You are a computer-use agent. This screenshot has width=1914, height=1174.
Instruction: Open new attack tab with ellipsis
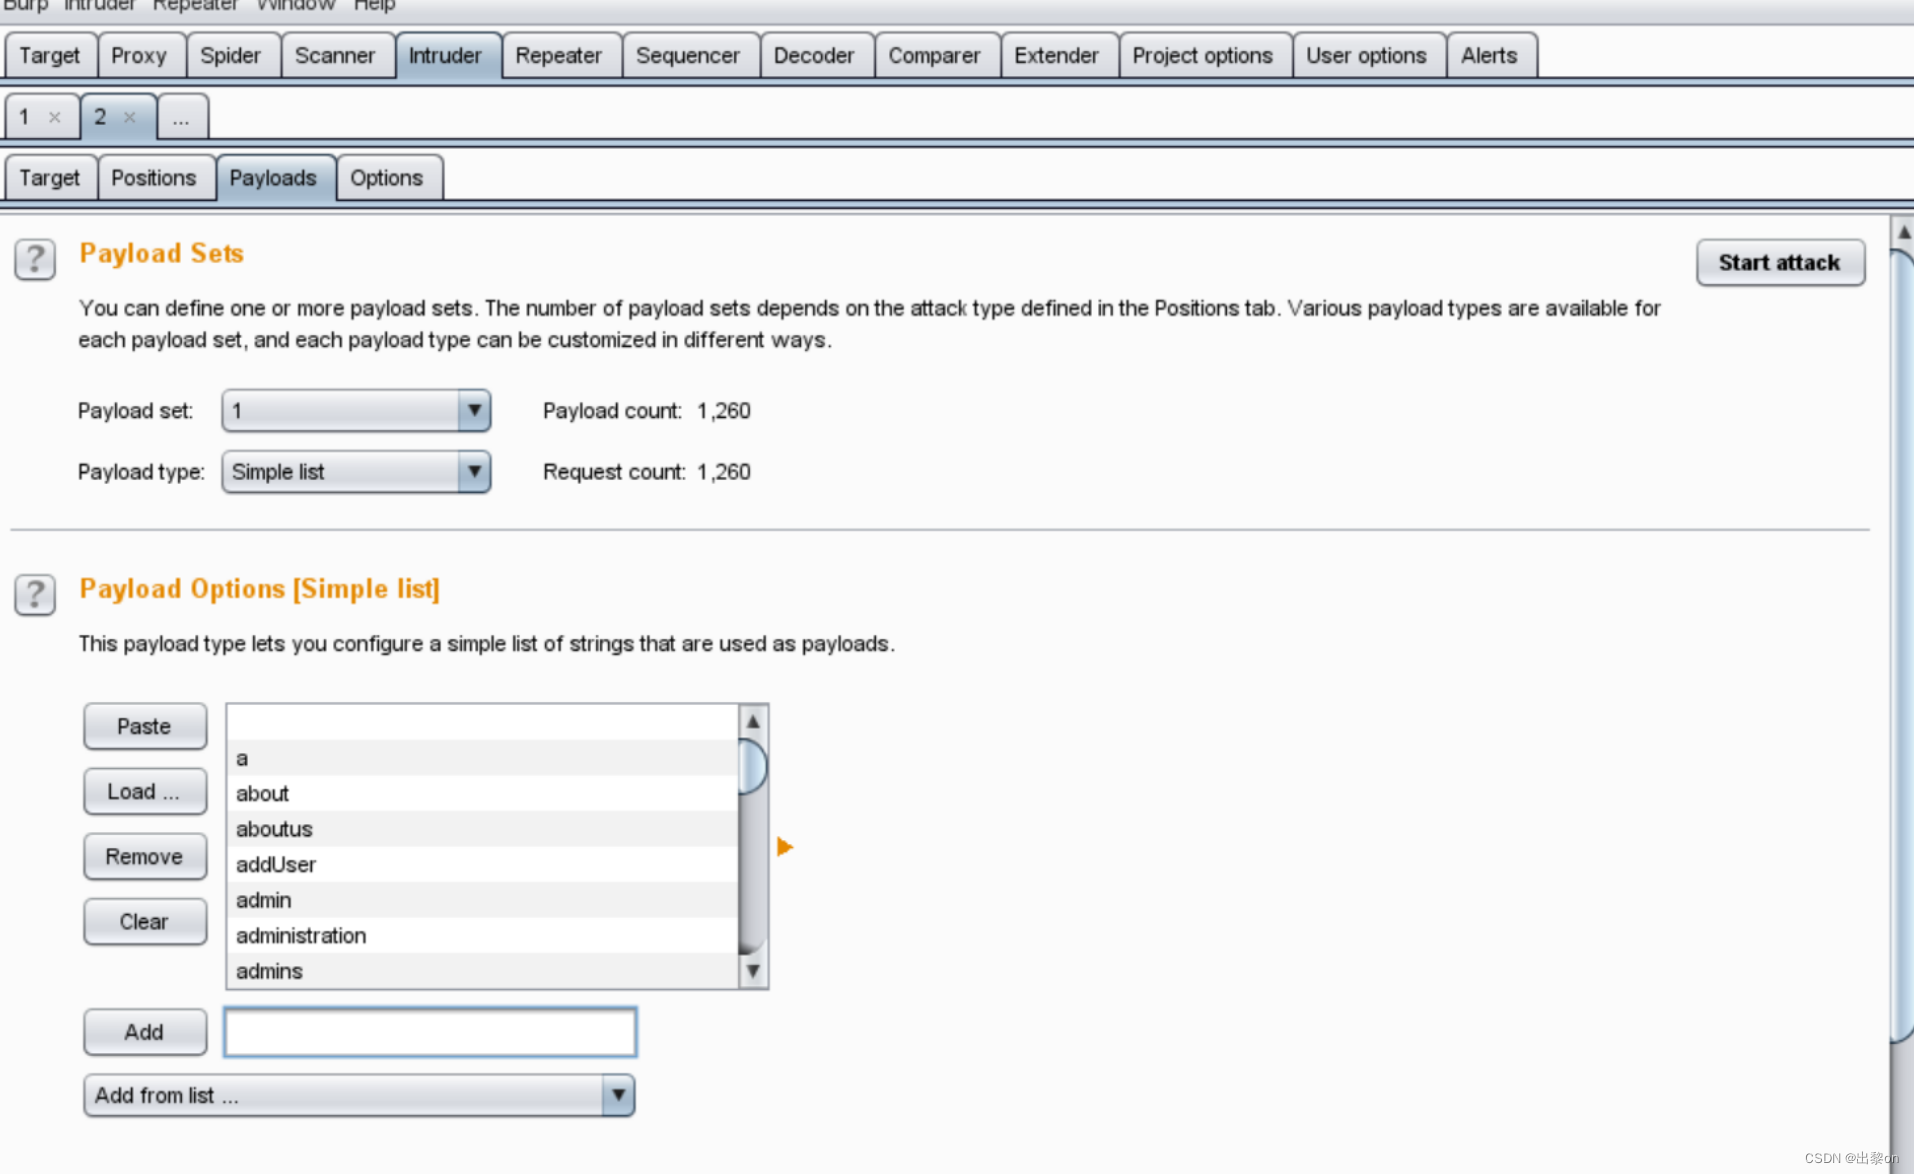[x=181, y=118]
